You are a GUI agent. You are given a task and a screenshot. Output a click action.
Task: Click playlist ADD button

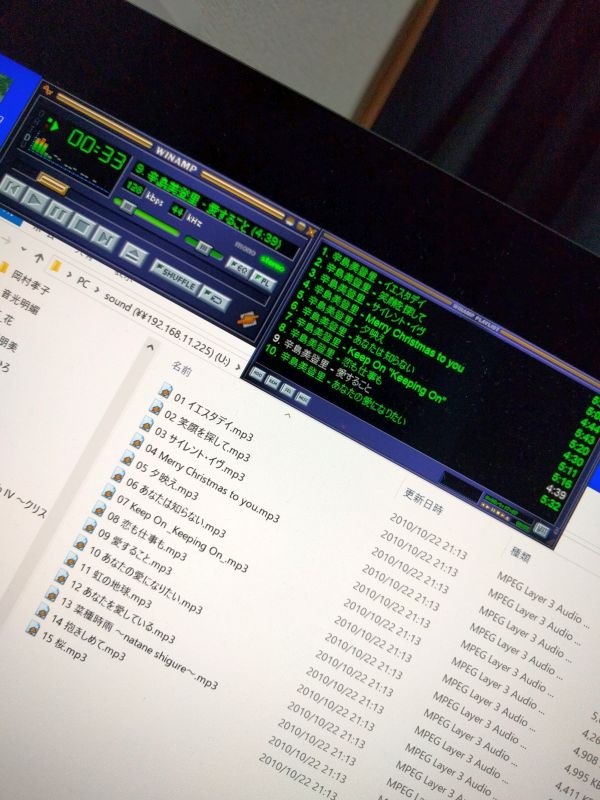pos(258,374)
